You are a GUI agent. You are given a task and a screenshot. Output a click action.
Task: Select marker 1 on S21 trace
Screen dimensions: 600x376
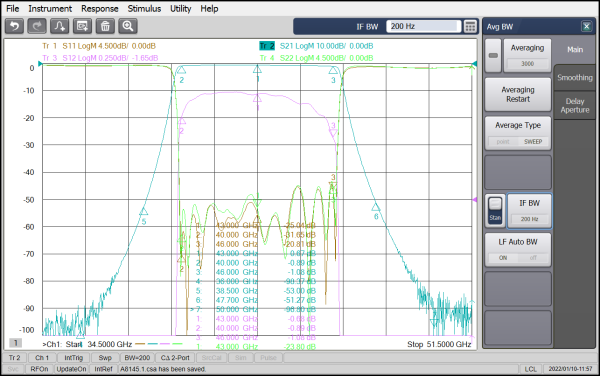(257, 69)
